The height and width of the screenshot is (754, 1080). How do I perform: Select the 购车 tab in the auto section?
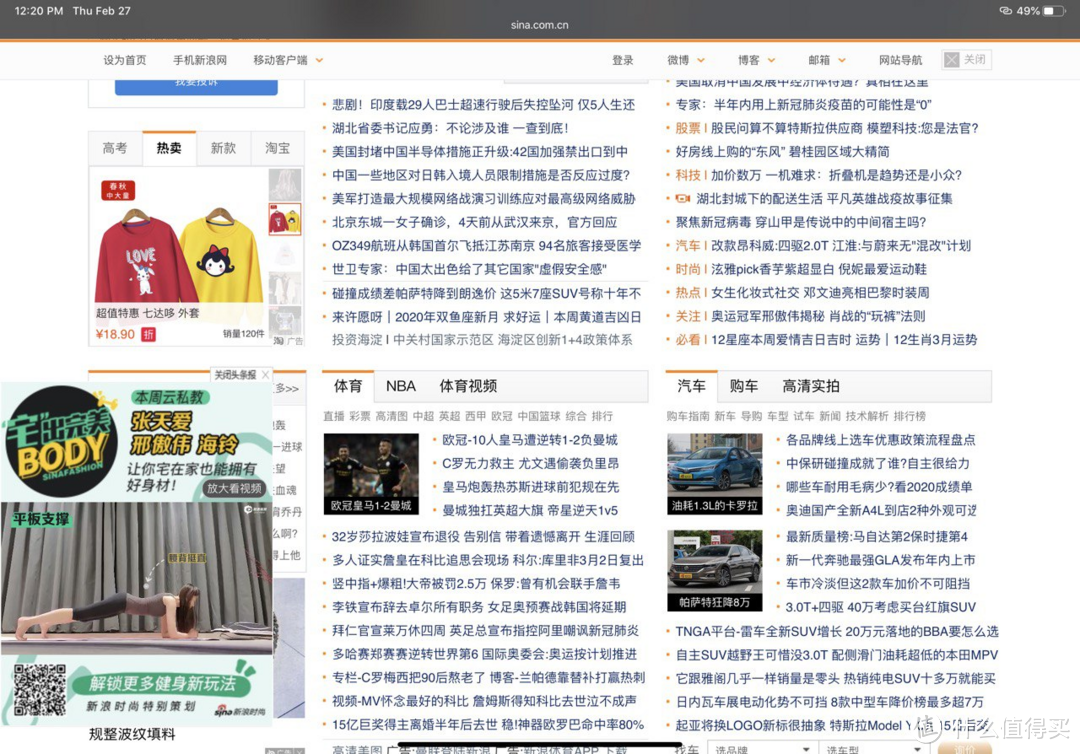point(744,386)
